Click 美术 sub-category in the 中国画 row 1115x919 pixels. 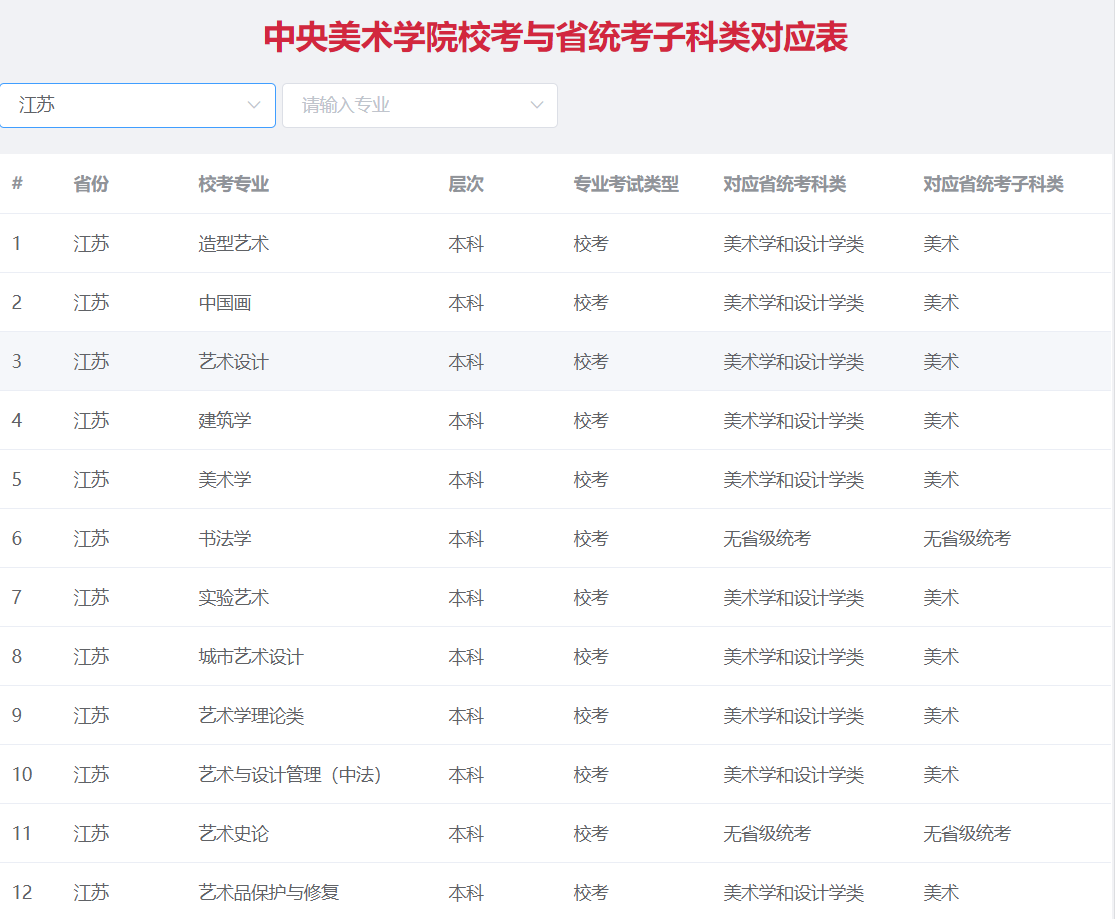[941, 303]
